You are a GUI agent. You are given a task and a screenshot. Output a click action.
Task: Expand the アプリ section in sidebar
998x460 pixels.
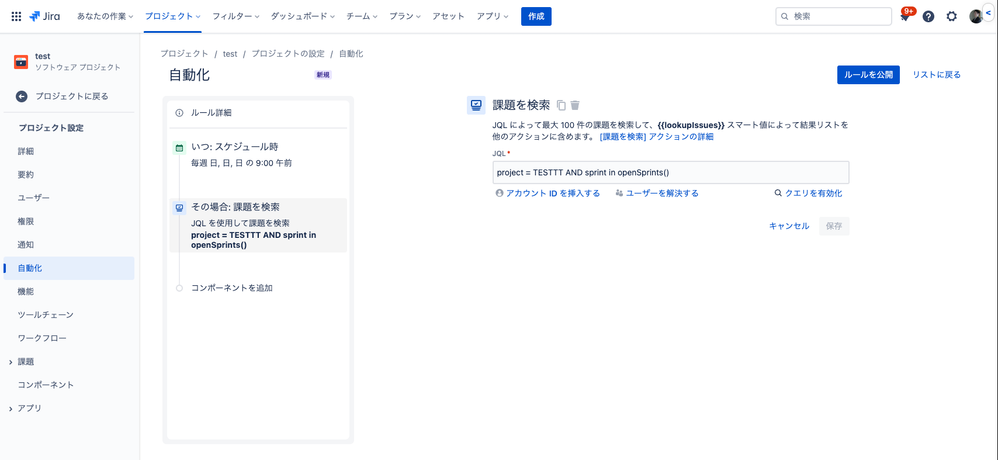click(x=11, y=408)
